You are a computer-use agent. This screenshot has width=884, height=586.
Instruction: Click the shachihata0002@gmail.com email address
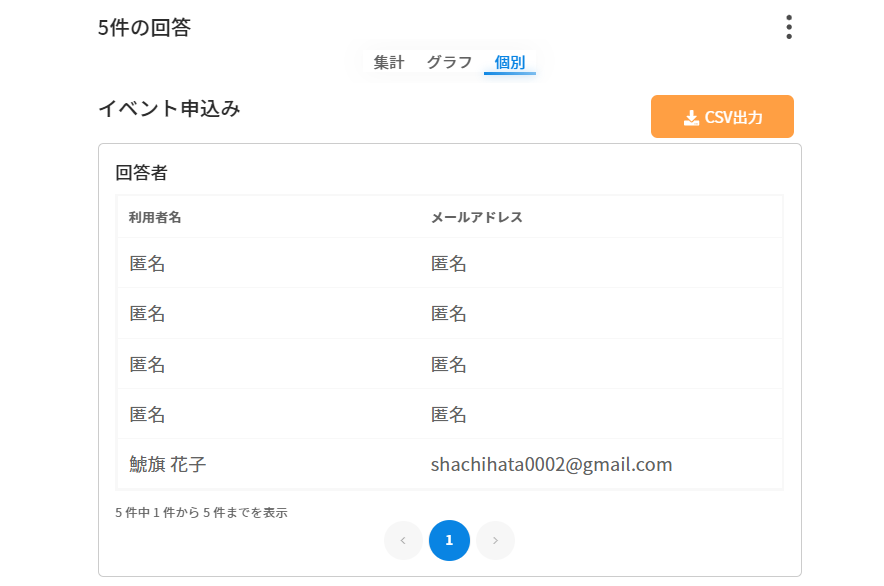pyautogui.click(x=551, y=464)
